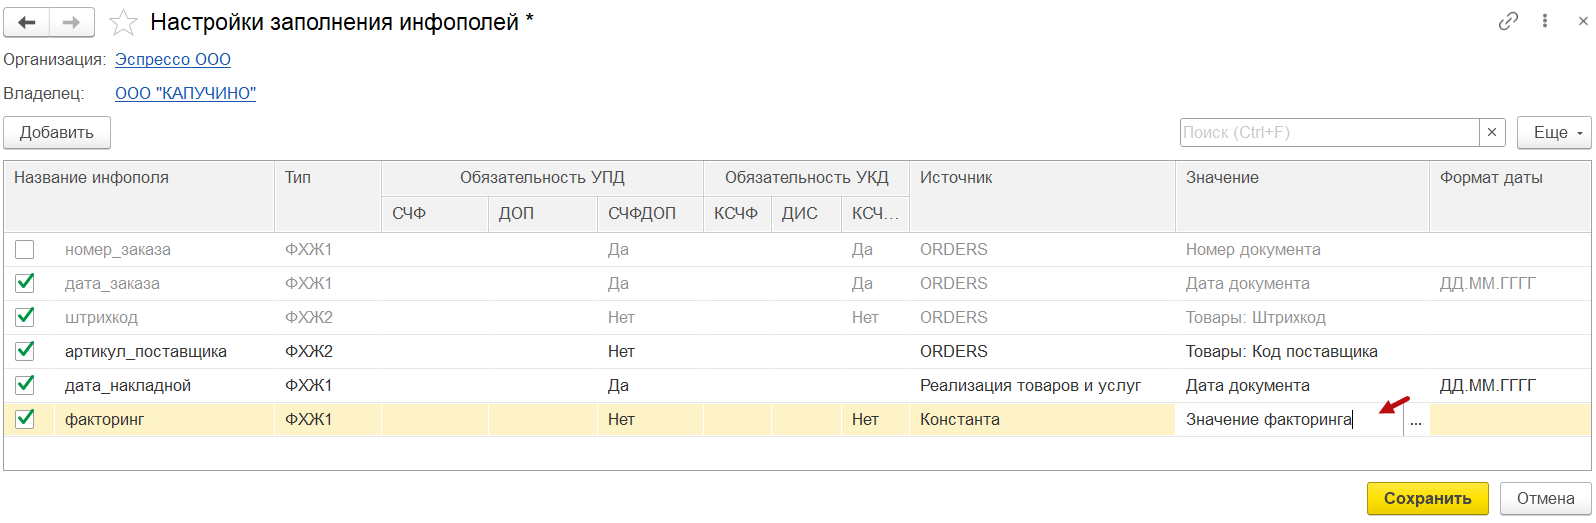
Task: Open value picker ellipsis in факторинг row
Action: click(1416, 421)
